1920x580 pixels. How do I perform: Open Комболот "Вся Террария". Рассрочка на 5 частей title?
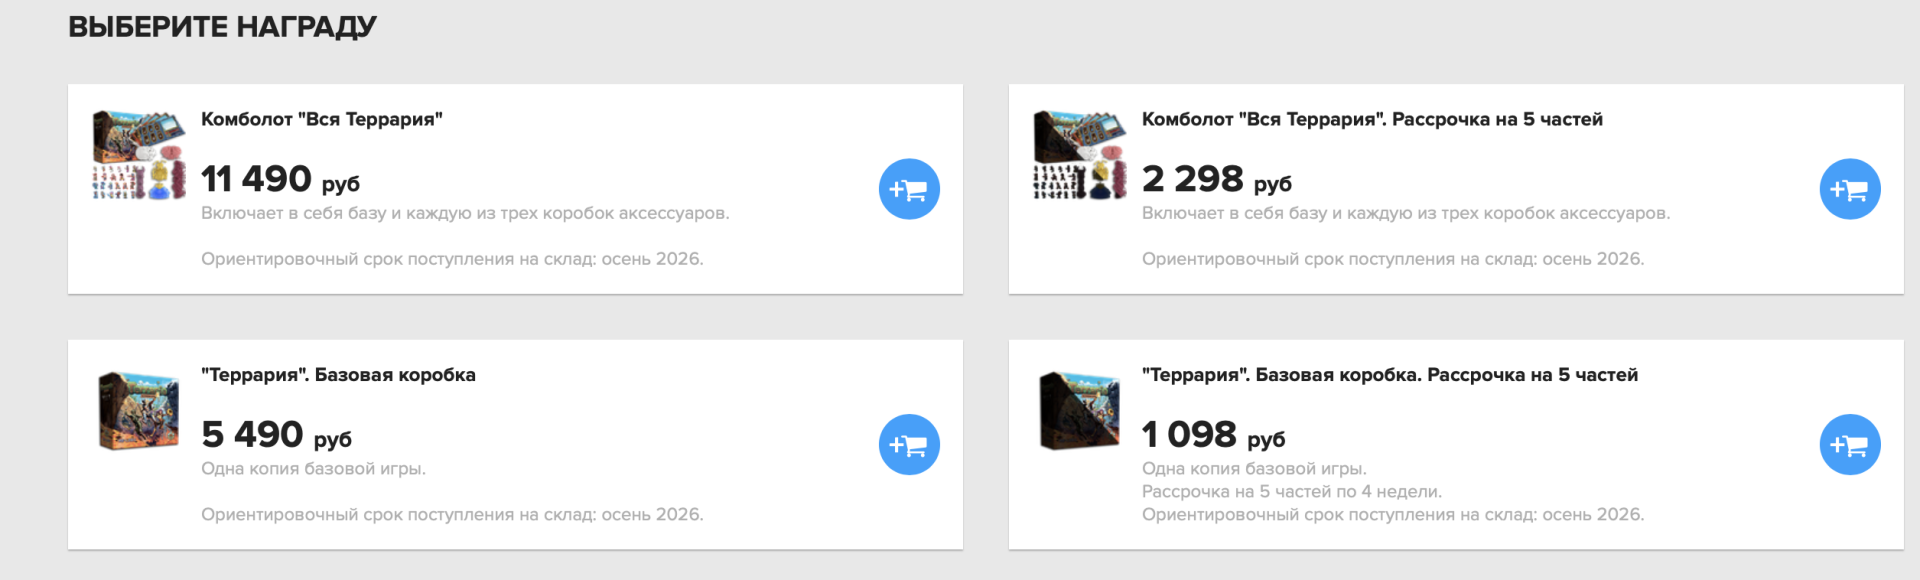[x=1372, y=119]
